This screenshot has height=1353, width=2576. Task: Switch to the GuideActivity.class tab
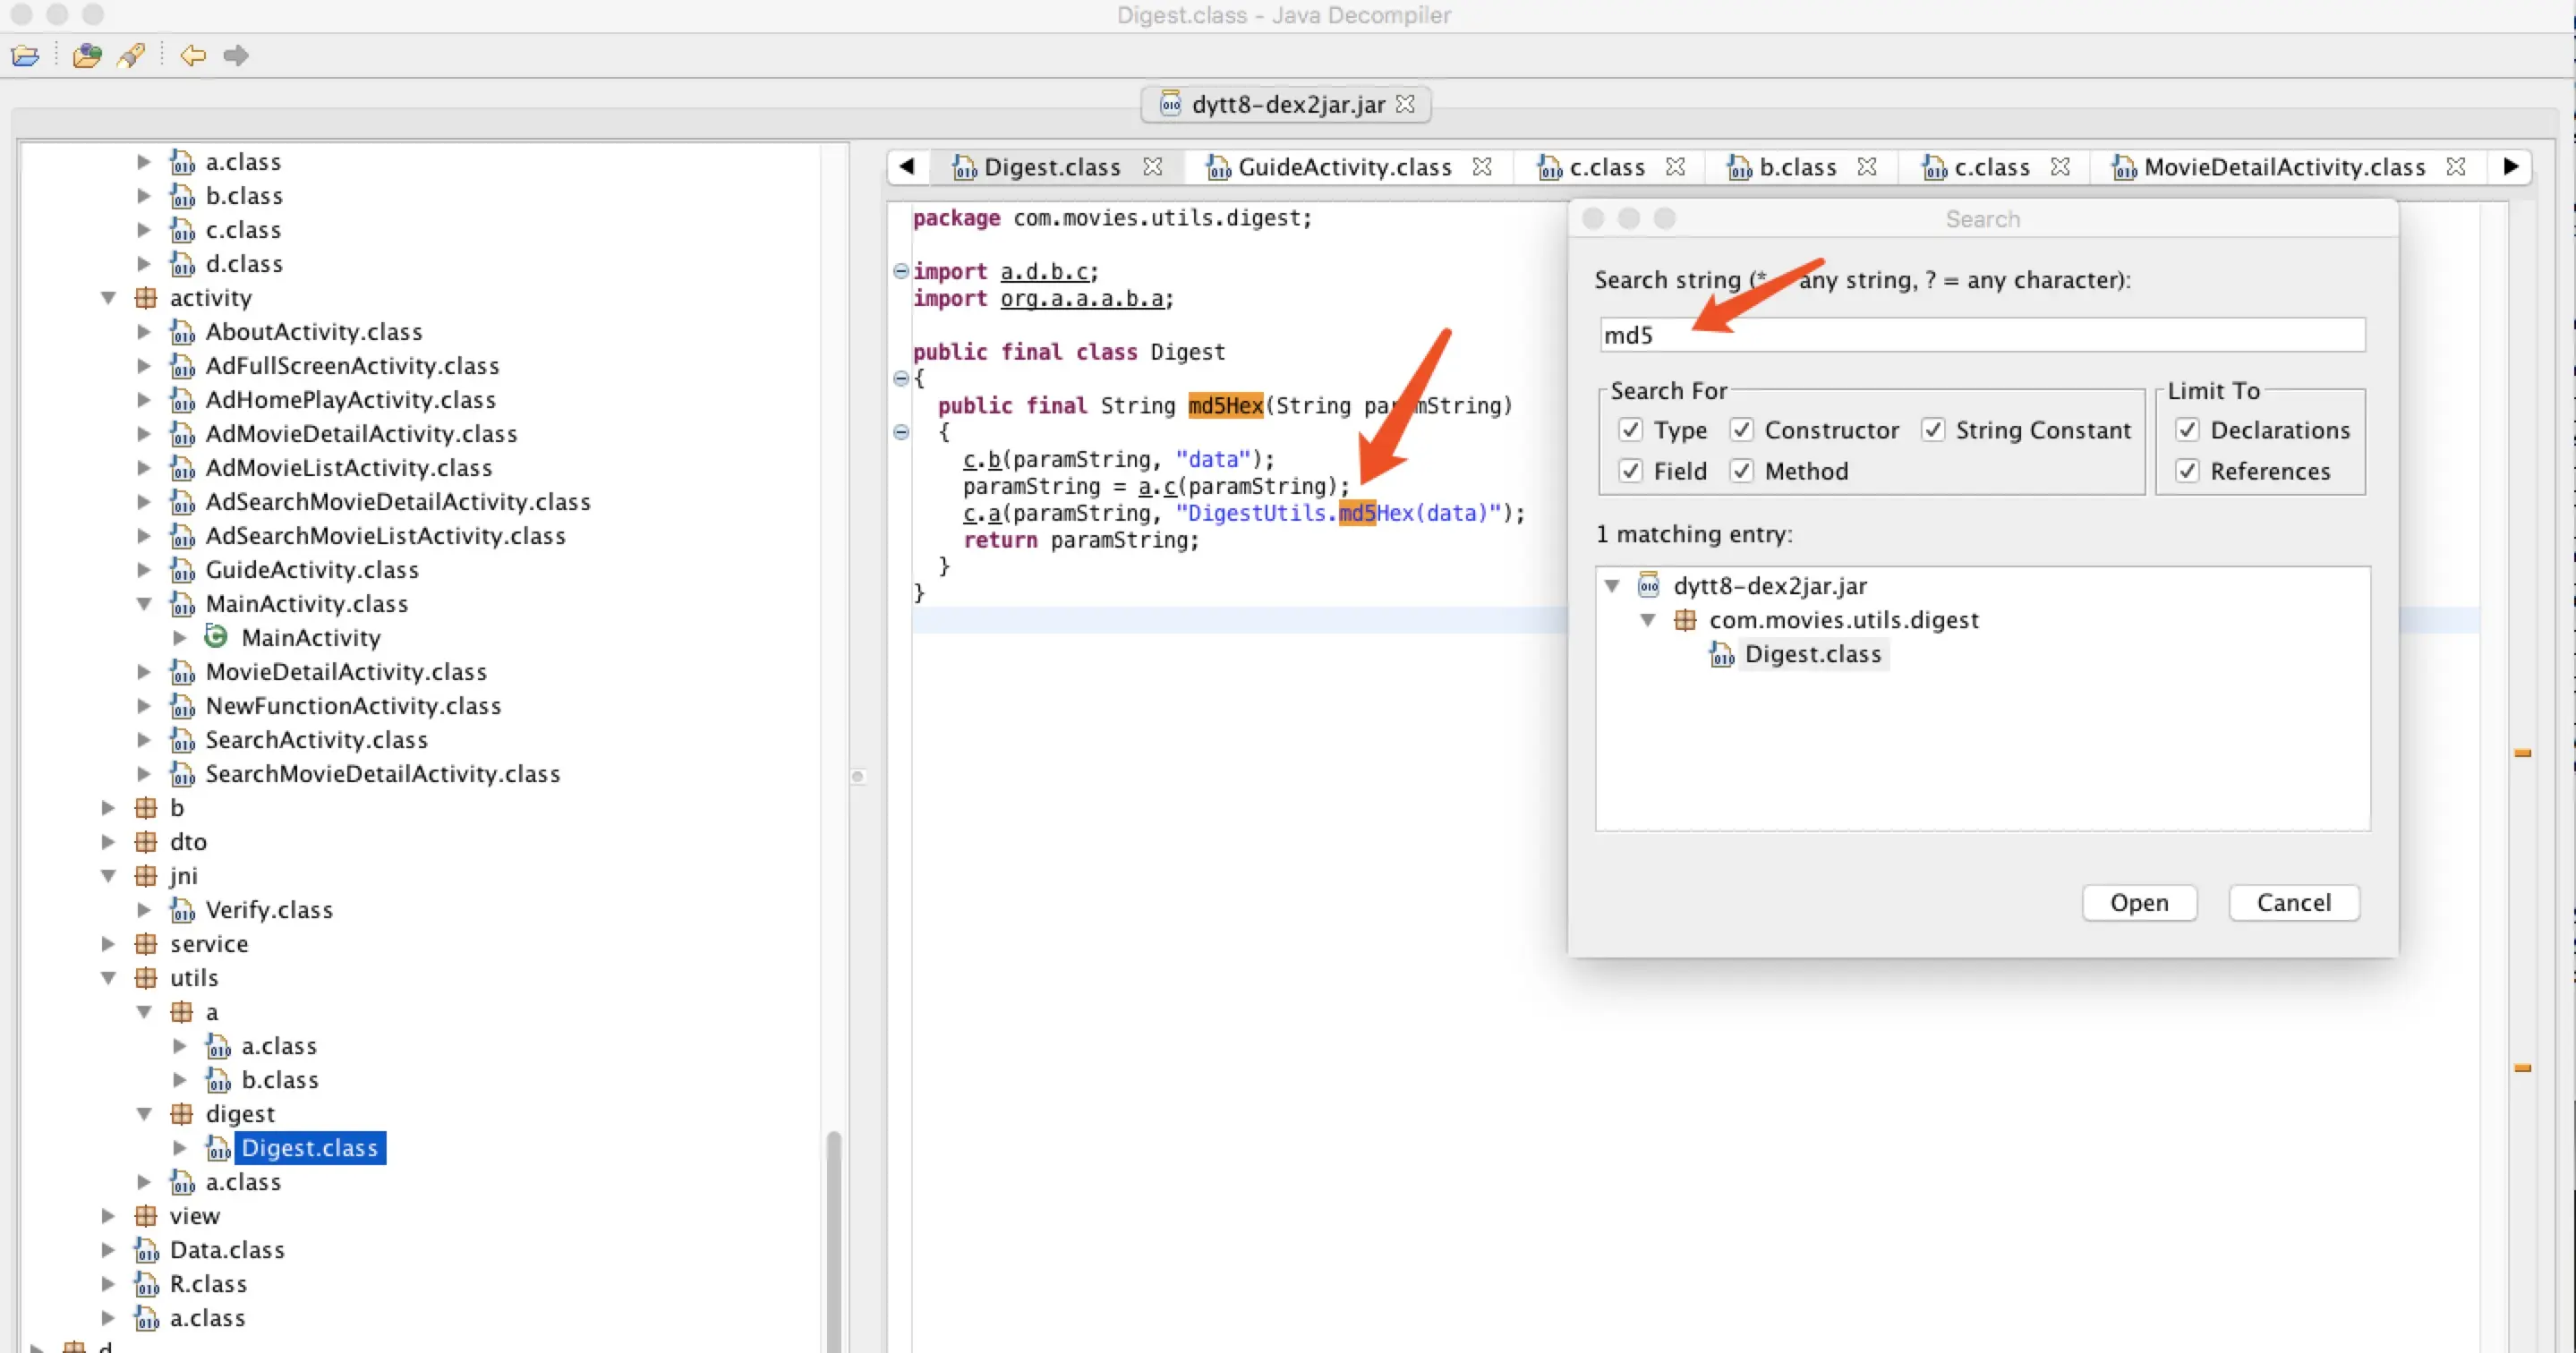[x=1343, y=167]
